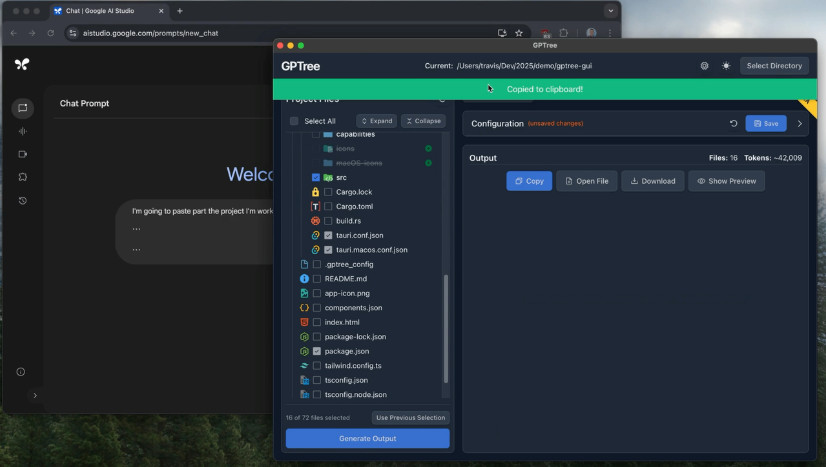The width and height of the screenshot is (826, 467).
Task: Reset configuration with the undo arrow icon
Action: [733, 123]
